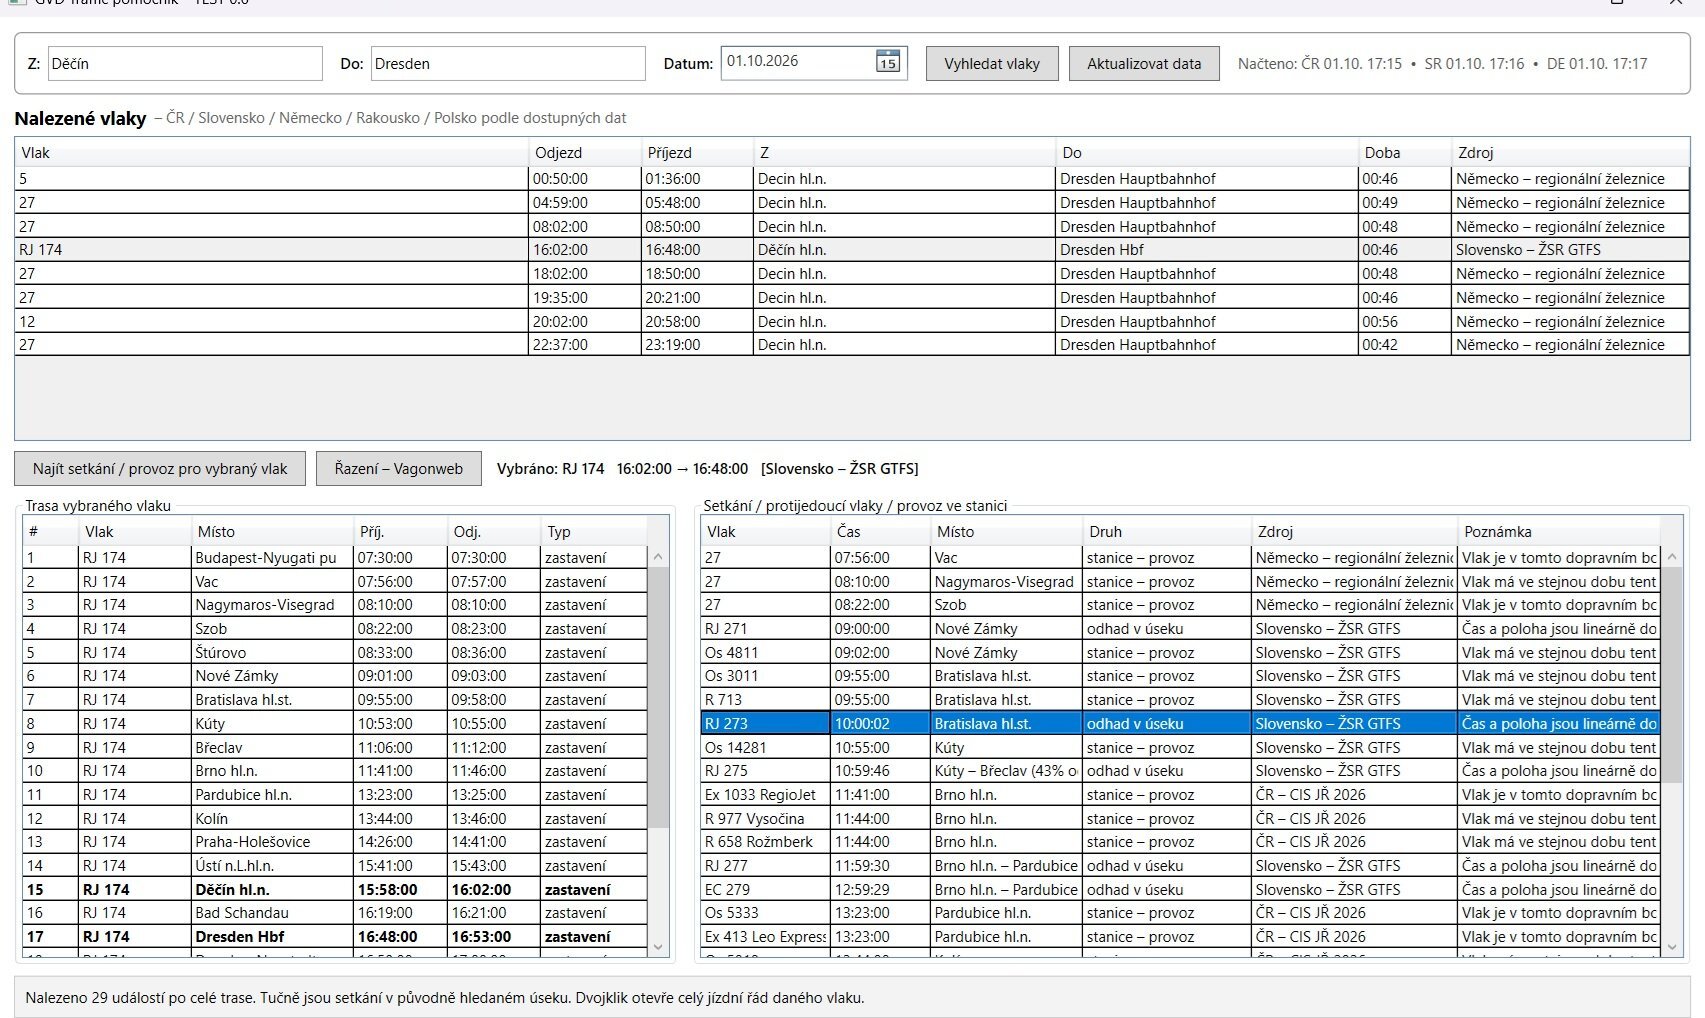Select the R 977 Vysočina meeting row
Screen dimensions: 1705x1018
1180,819
